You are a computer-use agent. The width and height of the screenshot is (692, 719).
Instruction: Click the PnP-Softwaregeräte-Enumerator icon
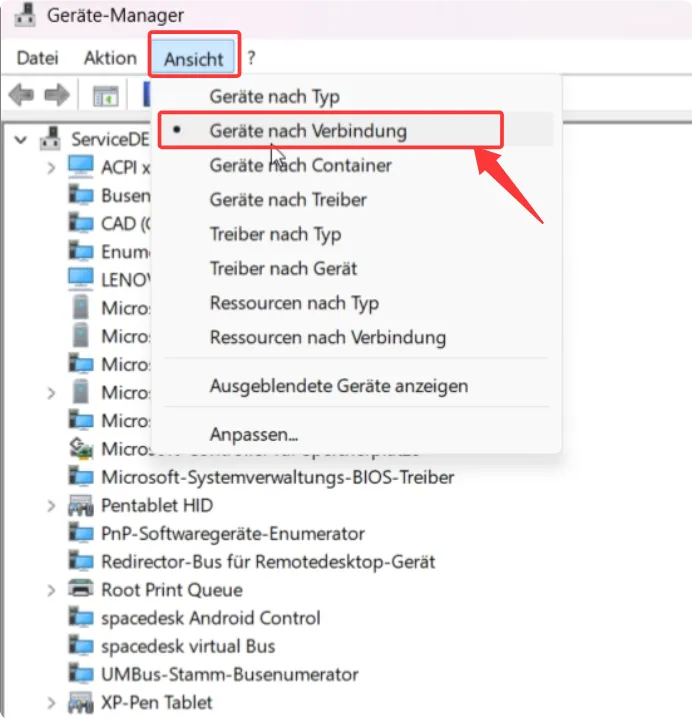point(81,533)
